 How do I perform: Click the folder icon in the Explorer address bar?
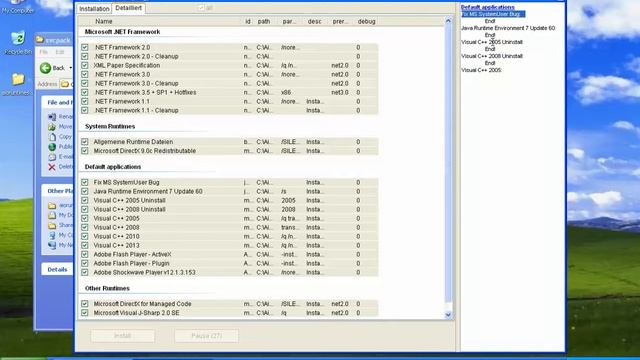pyautogui.click(x=64, y=84)
